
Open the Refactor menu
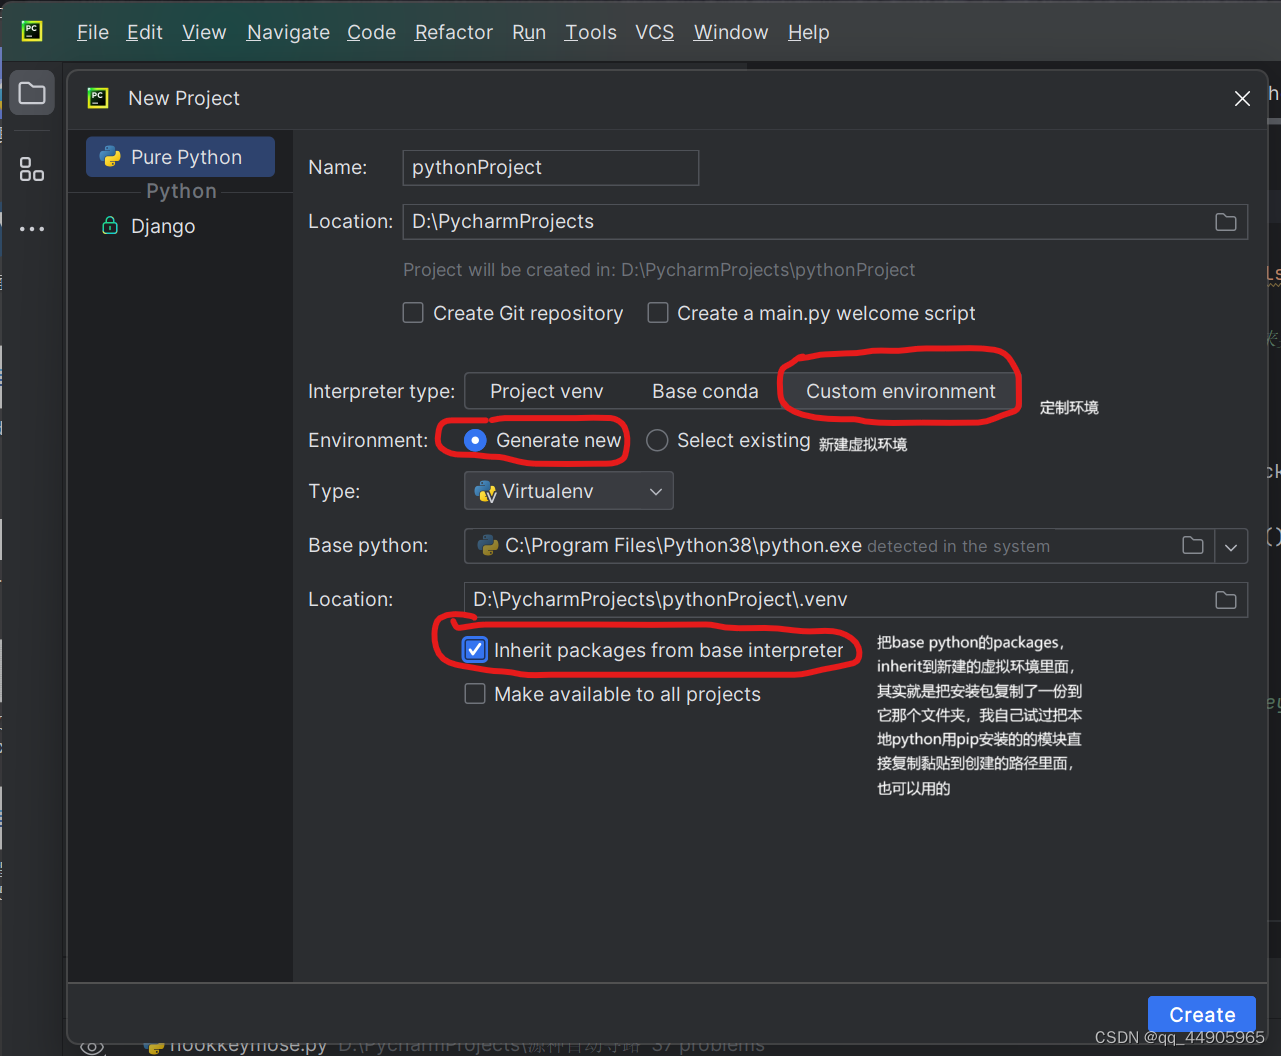453,32
